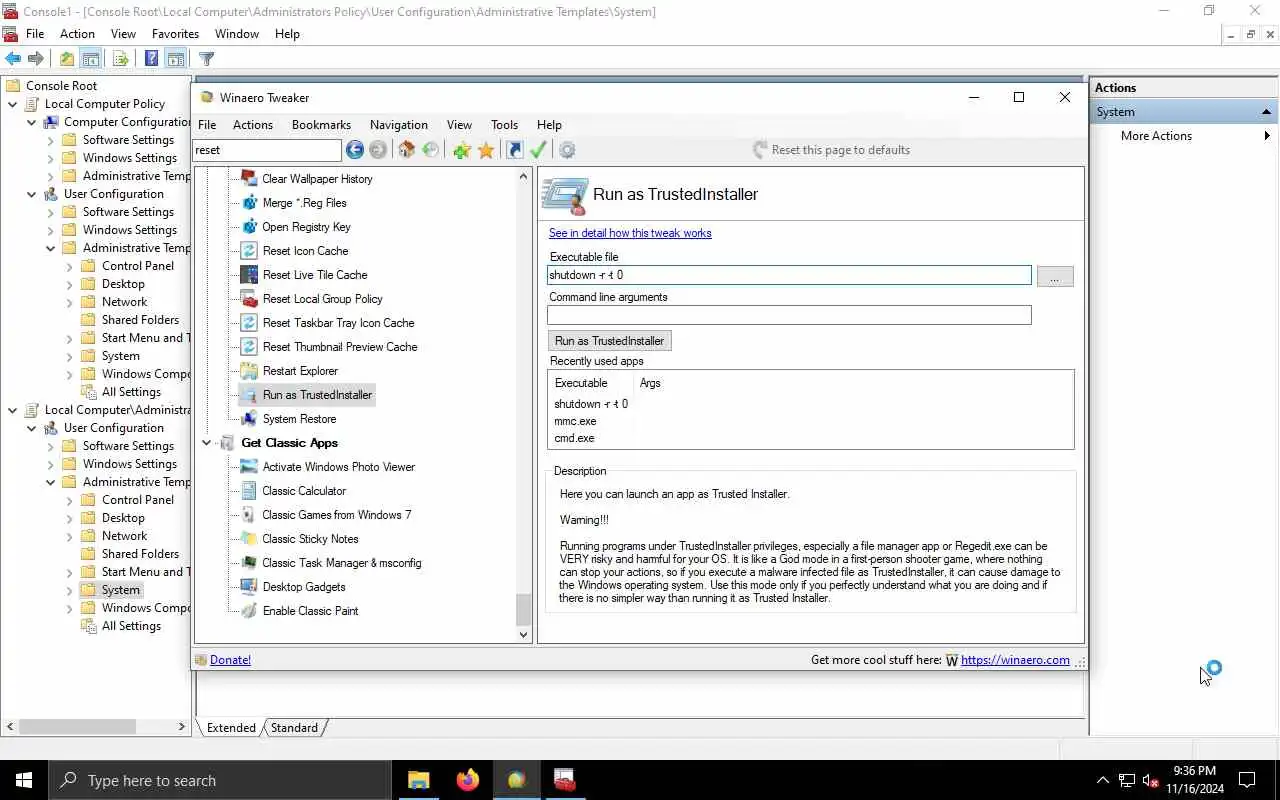The height and width of the screenshot is (800, 1280).
Task: Open the Bookmarks menu in Winaero Tweaker
Action: pyautogui.click(x=321, y=125)
